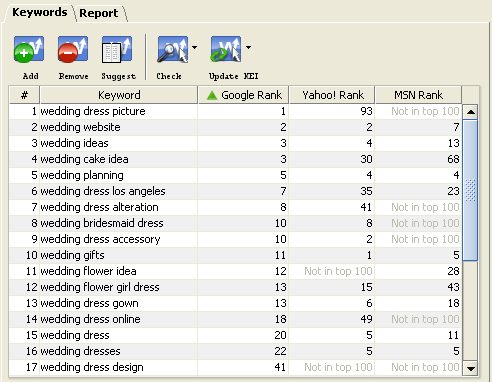Click MSN 'Not in top 100' for wedding dress alteration
Image resolution: width=492 pixels, height=382 pixels.
coord(425,207)
